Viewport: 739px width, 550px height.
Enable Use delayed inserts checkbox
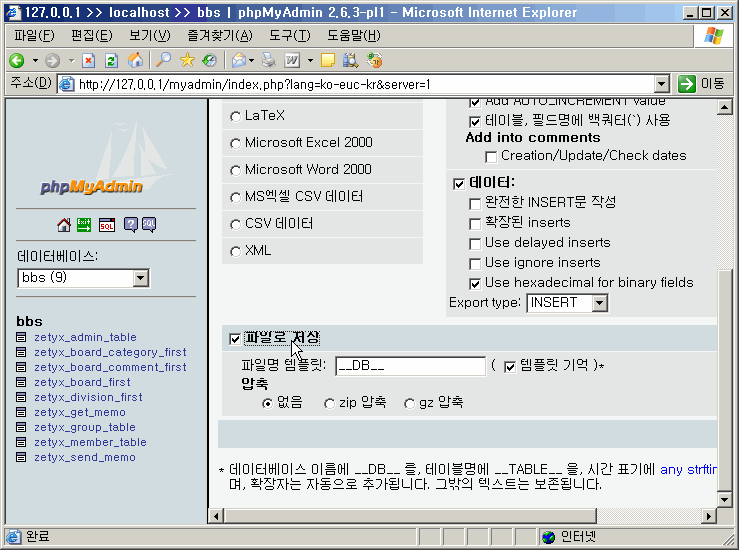coord(475,244)
